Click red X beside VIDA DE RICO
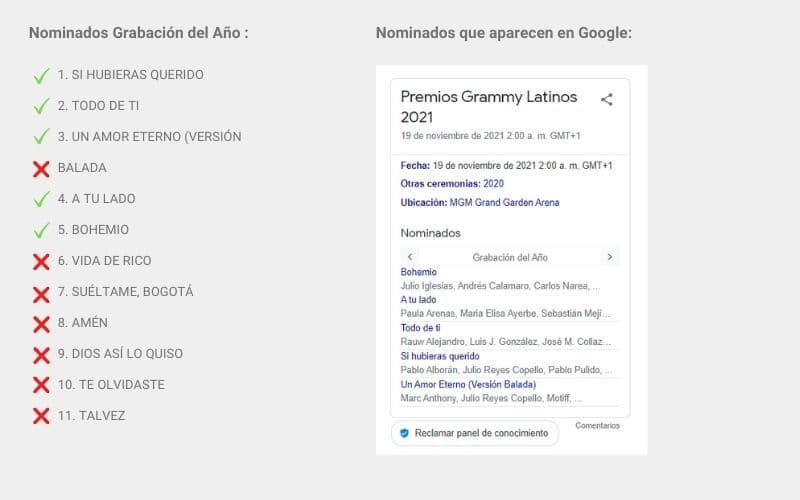This screenshot has width=800, height=500. pyautogui.click(x=41, y=261)
